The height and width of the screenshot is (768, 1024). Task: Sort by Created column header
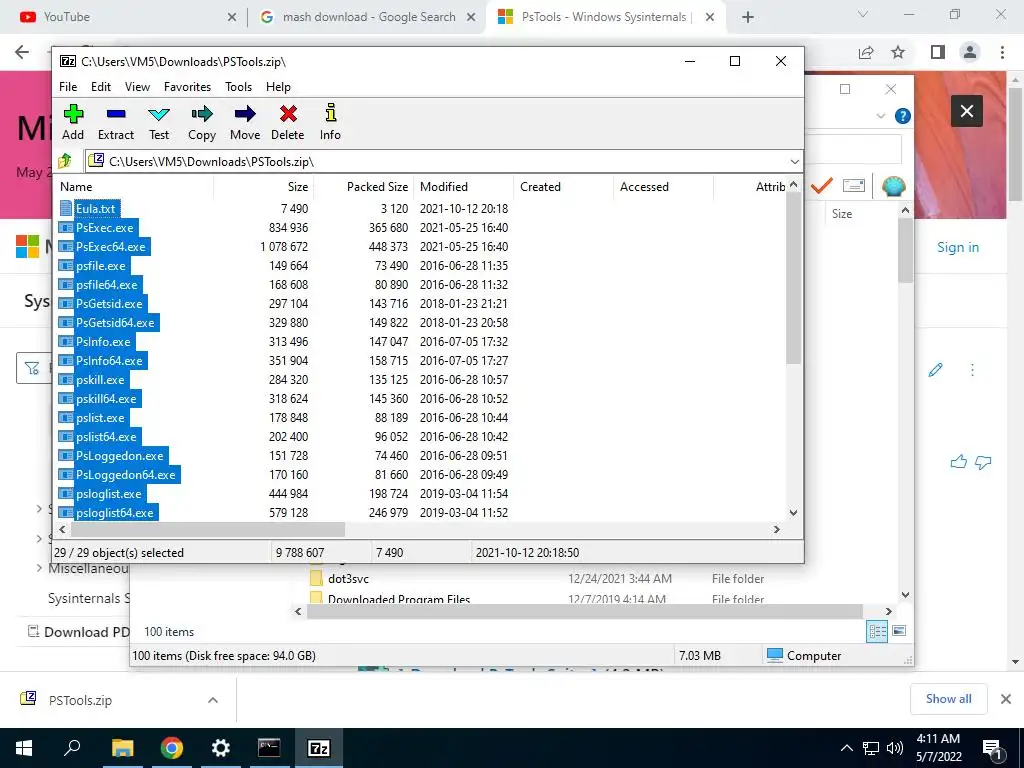point(564,187)
